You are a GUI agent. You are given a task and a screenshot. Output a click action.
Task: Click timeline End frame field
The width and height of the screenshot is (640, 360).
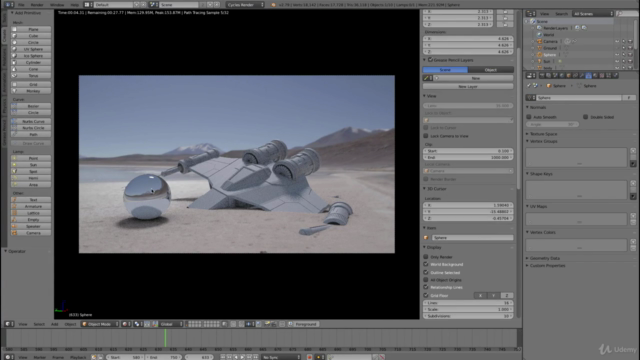tap(164, 357)
